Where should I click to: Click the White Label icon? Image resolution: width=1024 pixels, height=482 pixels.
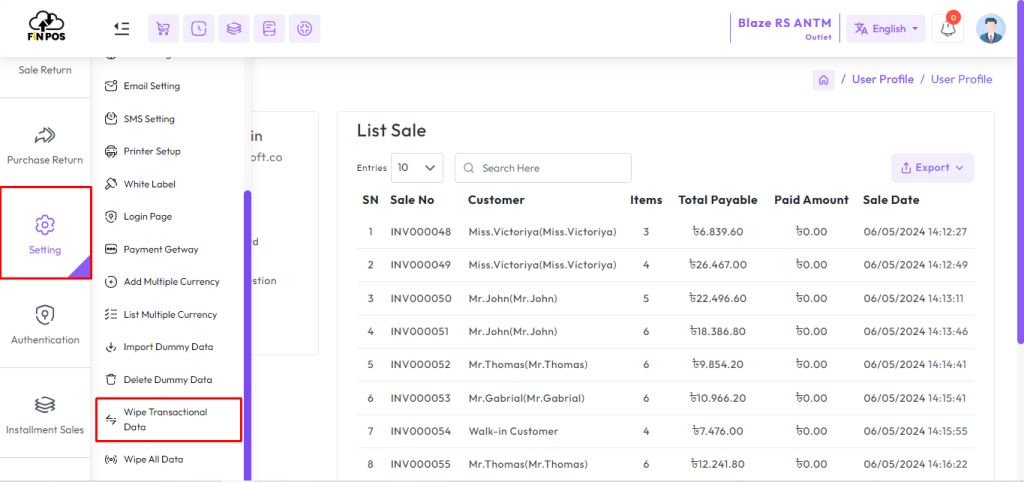tap(111, 184)
